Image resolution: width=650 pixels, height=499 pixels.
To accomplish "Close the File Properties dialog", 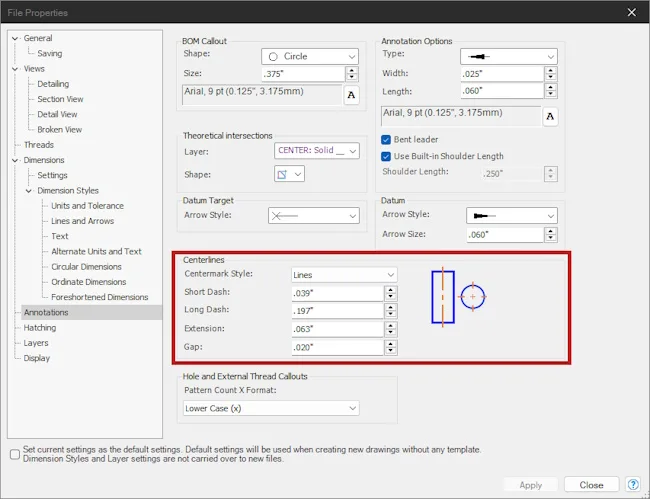I will tap(632, 12).
